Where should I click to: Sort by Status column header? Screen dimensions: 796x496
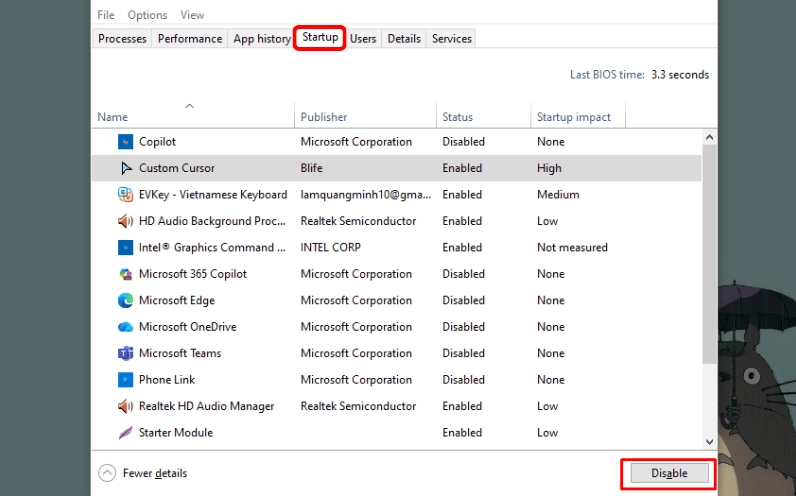coord(458,117)
